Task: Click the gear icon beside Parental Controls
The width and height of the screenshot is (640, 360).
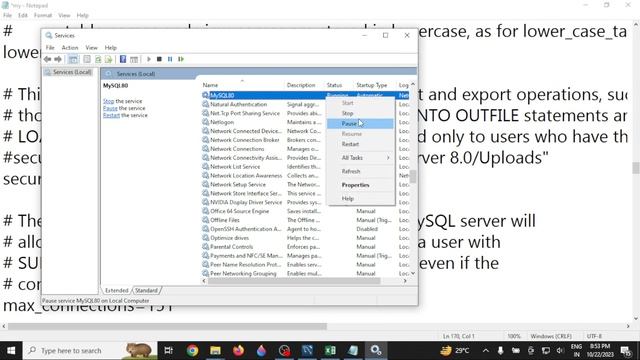Action: [x=205, y=247]
